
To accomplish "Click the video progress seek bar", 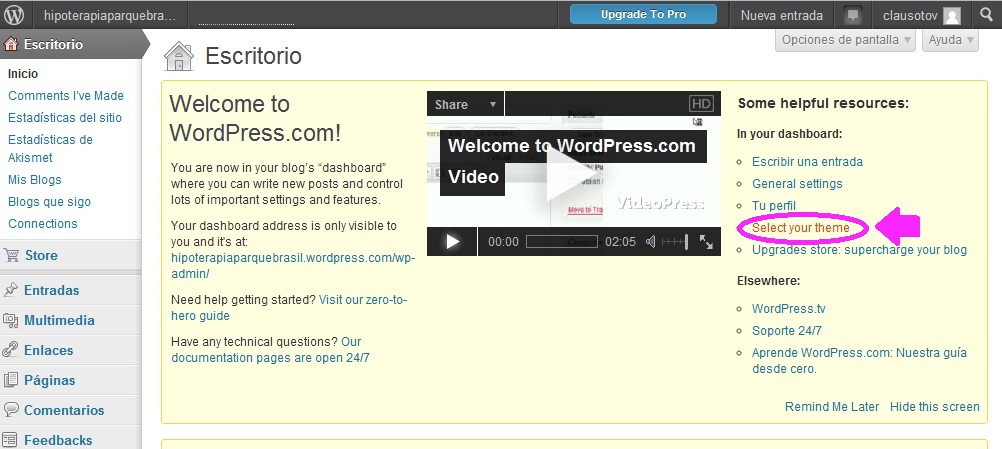I will click(561, 241).
